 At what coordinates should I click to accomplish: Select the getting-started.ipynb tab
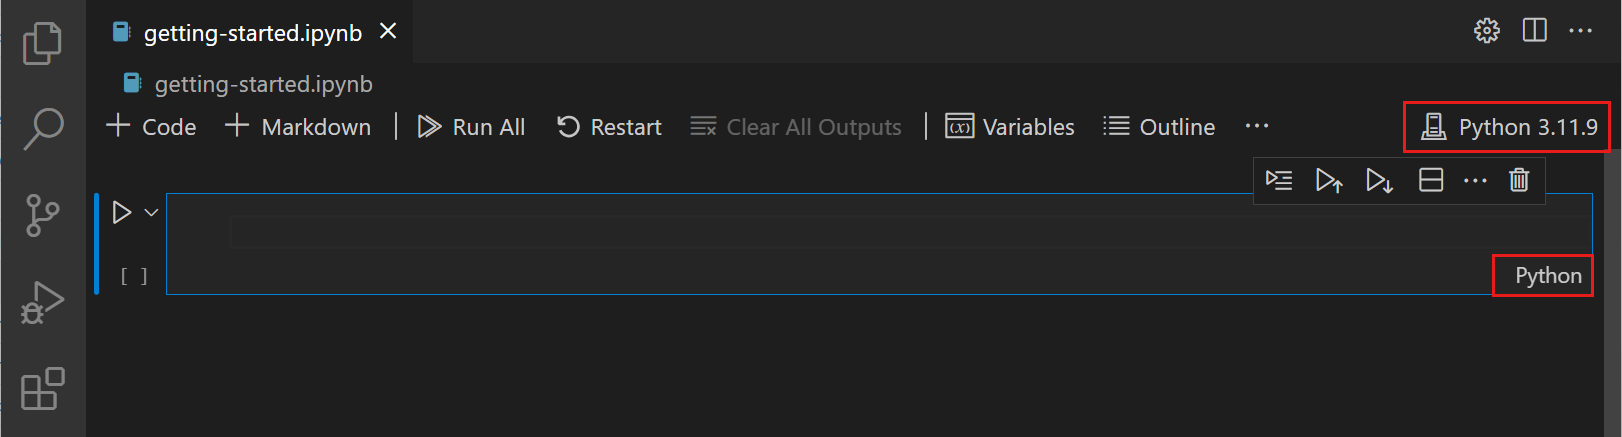[252, 33]
